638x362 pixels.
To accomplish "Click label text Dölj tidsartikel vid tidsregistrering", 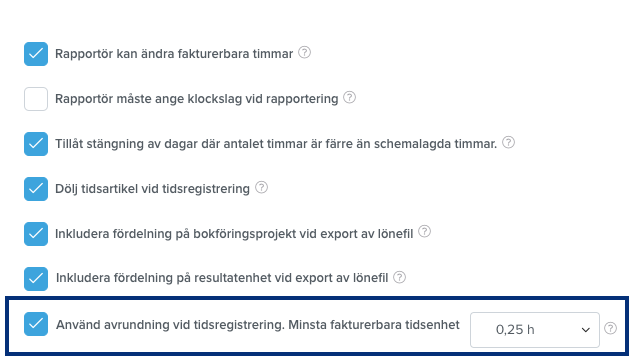I will (x=152, y=189).
